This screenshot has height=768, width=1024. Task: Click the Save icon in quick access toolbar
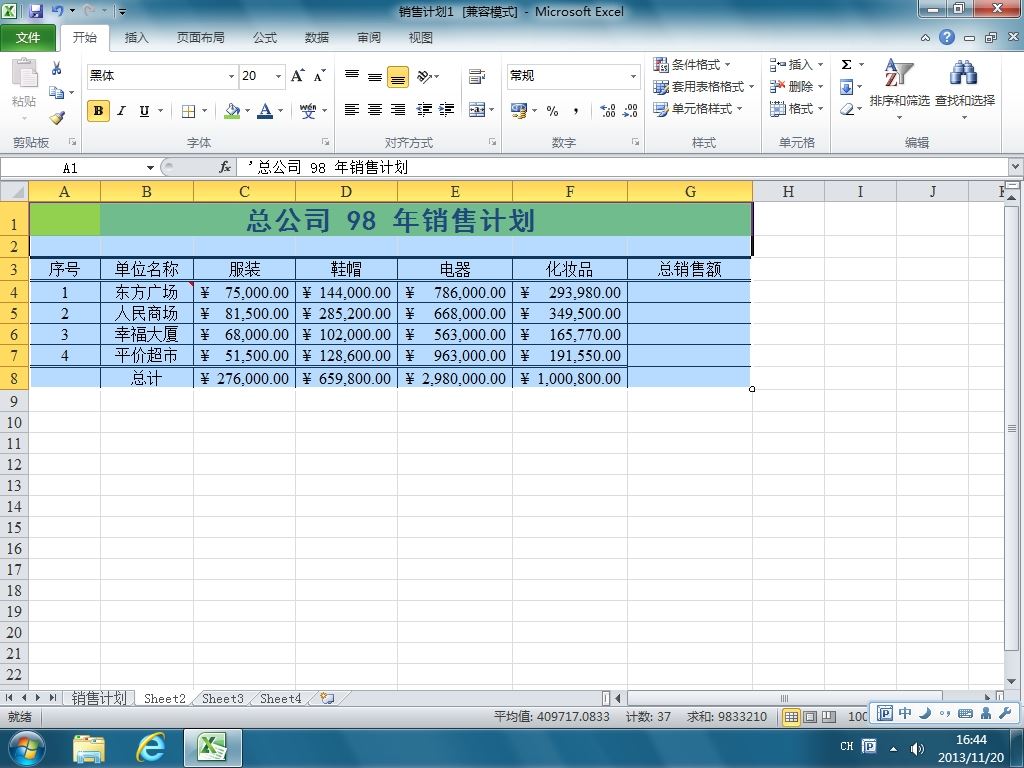coord(36,11)
